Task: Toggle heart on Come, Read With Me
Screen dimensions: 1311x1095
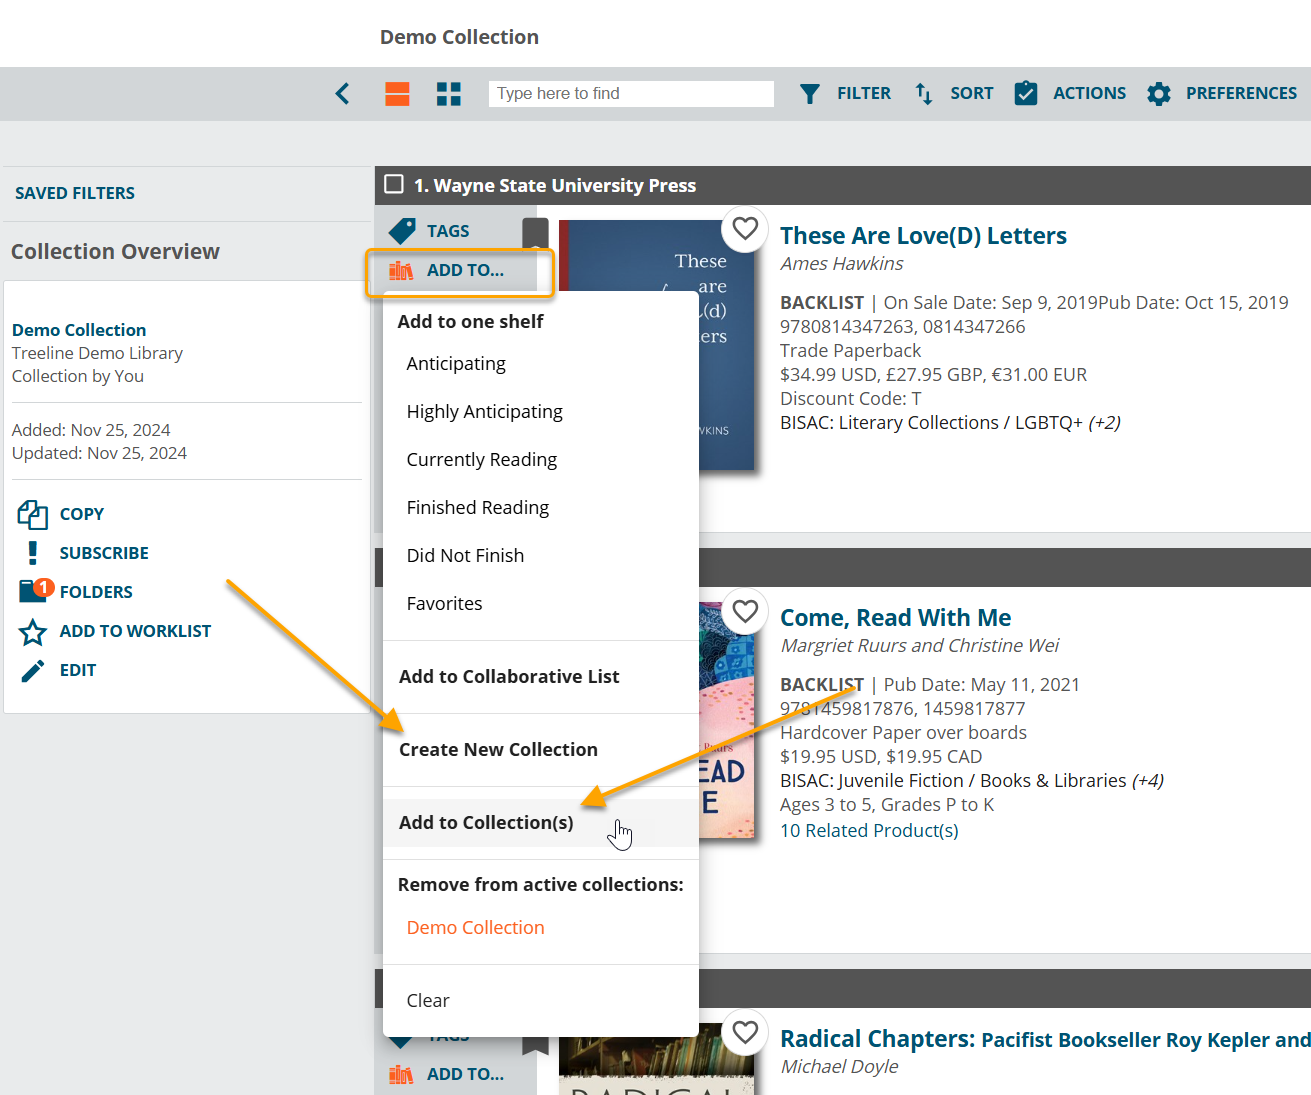Action: coord(745,611)
